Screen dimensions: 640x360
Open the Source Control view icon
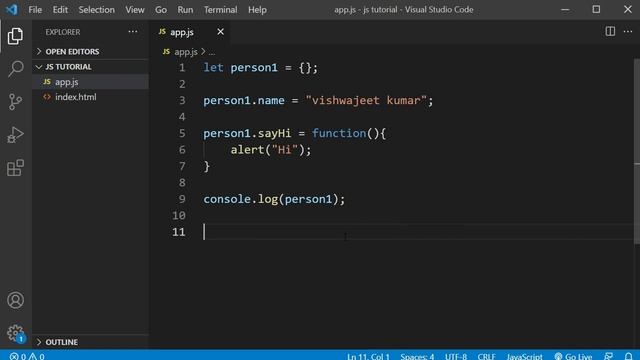point(15,102)
